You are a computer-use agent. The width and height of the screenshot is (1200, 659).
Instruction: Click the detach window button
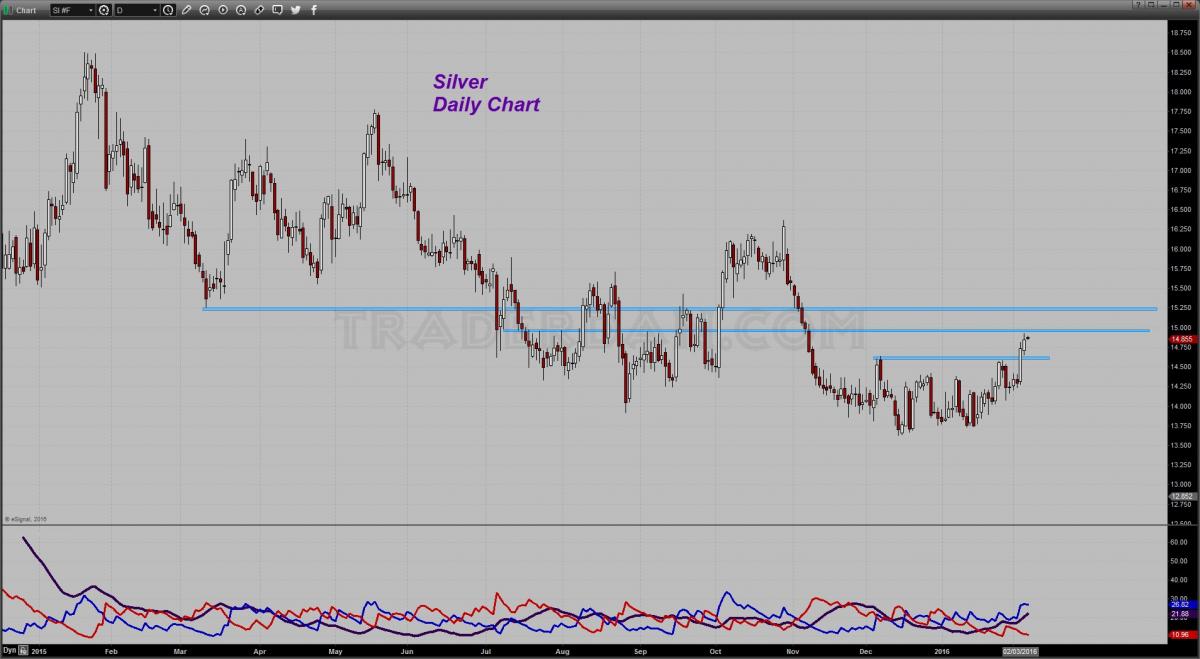coord(1151,5)
